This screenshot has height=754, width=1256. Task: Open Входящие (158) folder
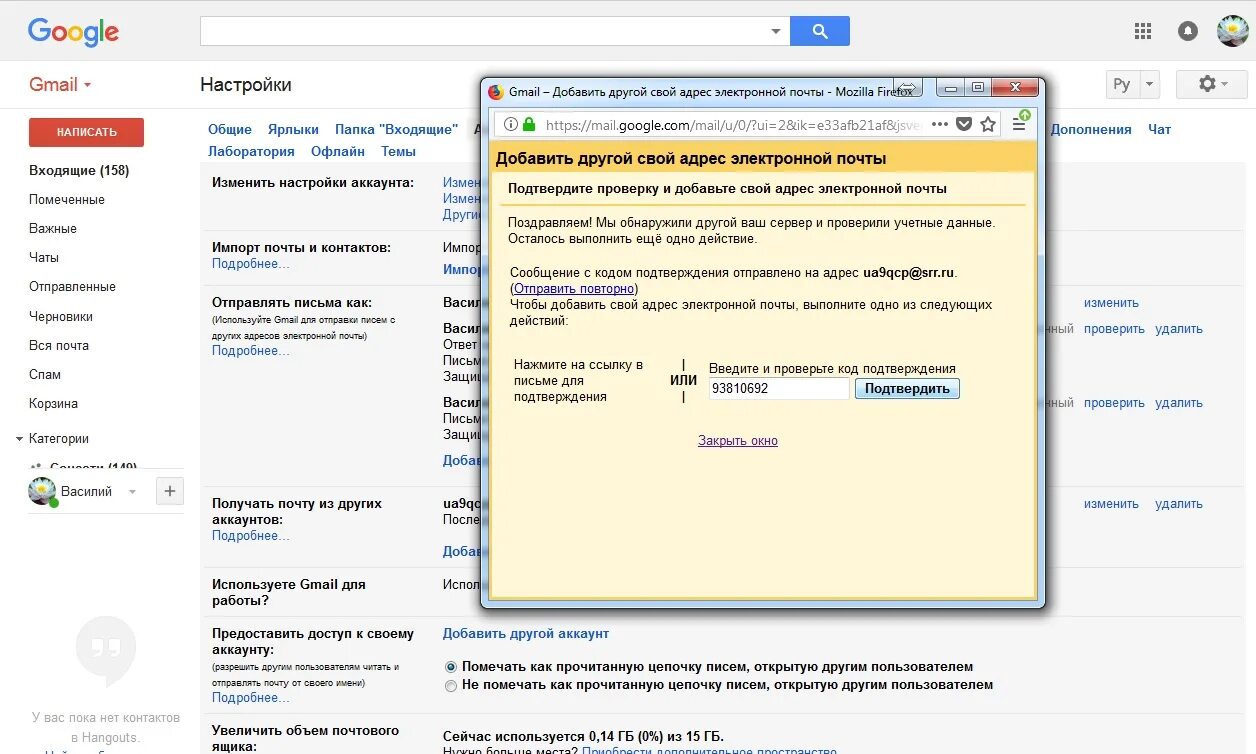pos(79,170)
